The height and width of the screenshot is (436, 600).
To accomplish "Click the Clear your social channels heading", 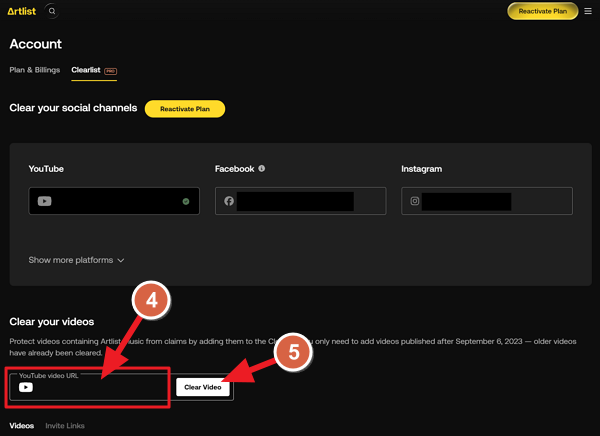I will coord(73,108).
